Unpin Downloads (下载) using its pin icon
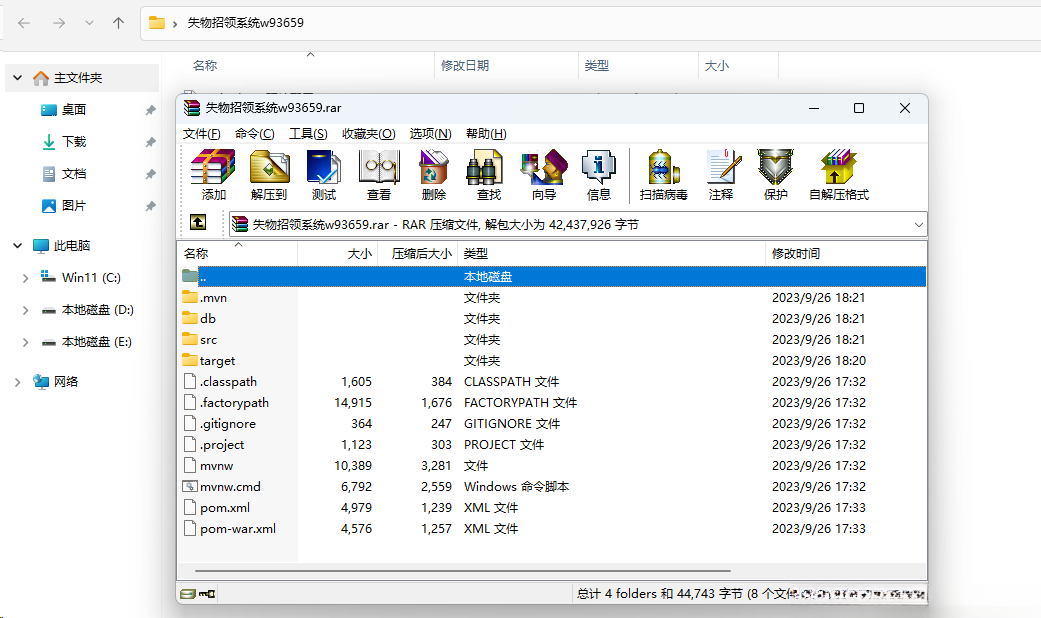The width and height of the screenshot is (1041, 618). 150,142
